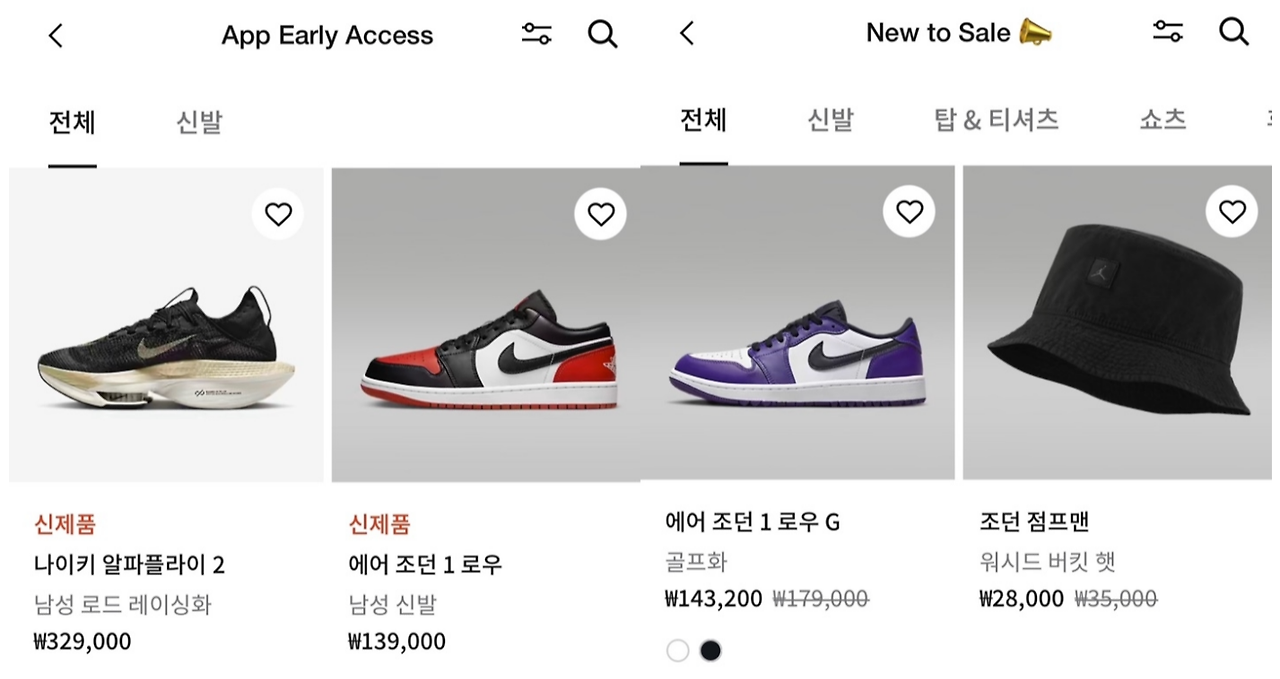Open search on New to Sale screen

[1234, 31]
